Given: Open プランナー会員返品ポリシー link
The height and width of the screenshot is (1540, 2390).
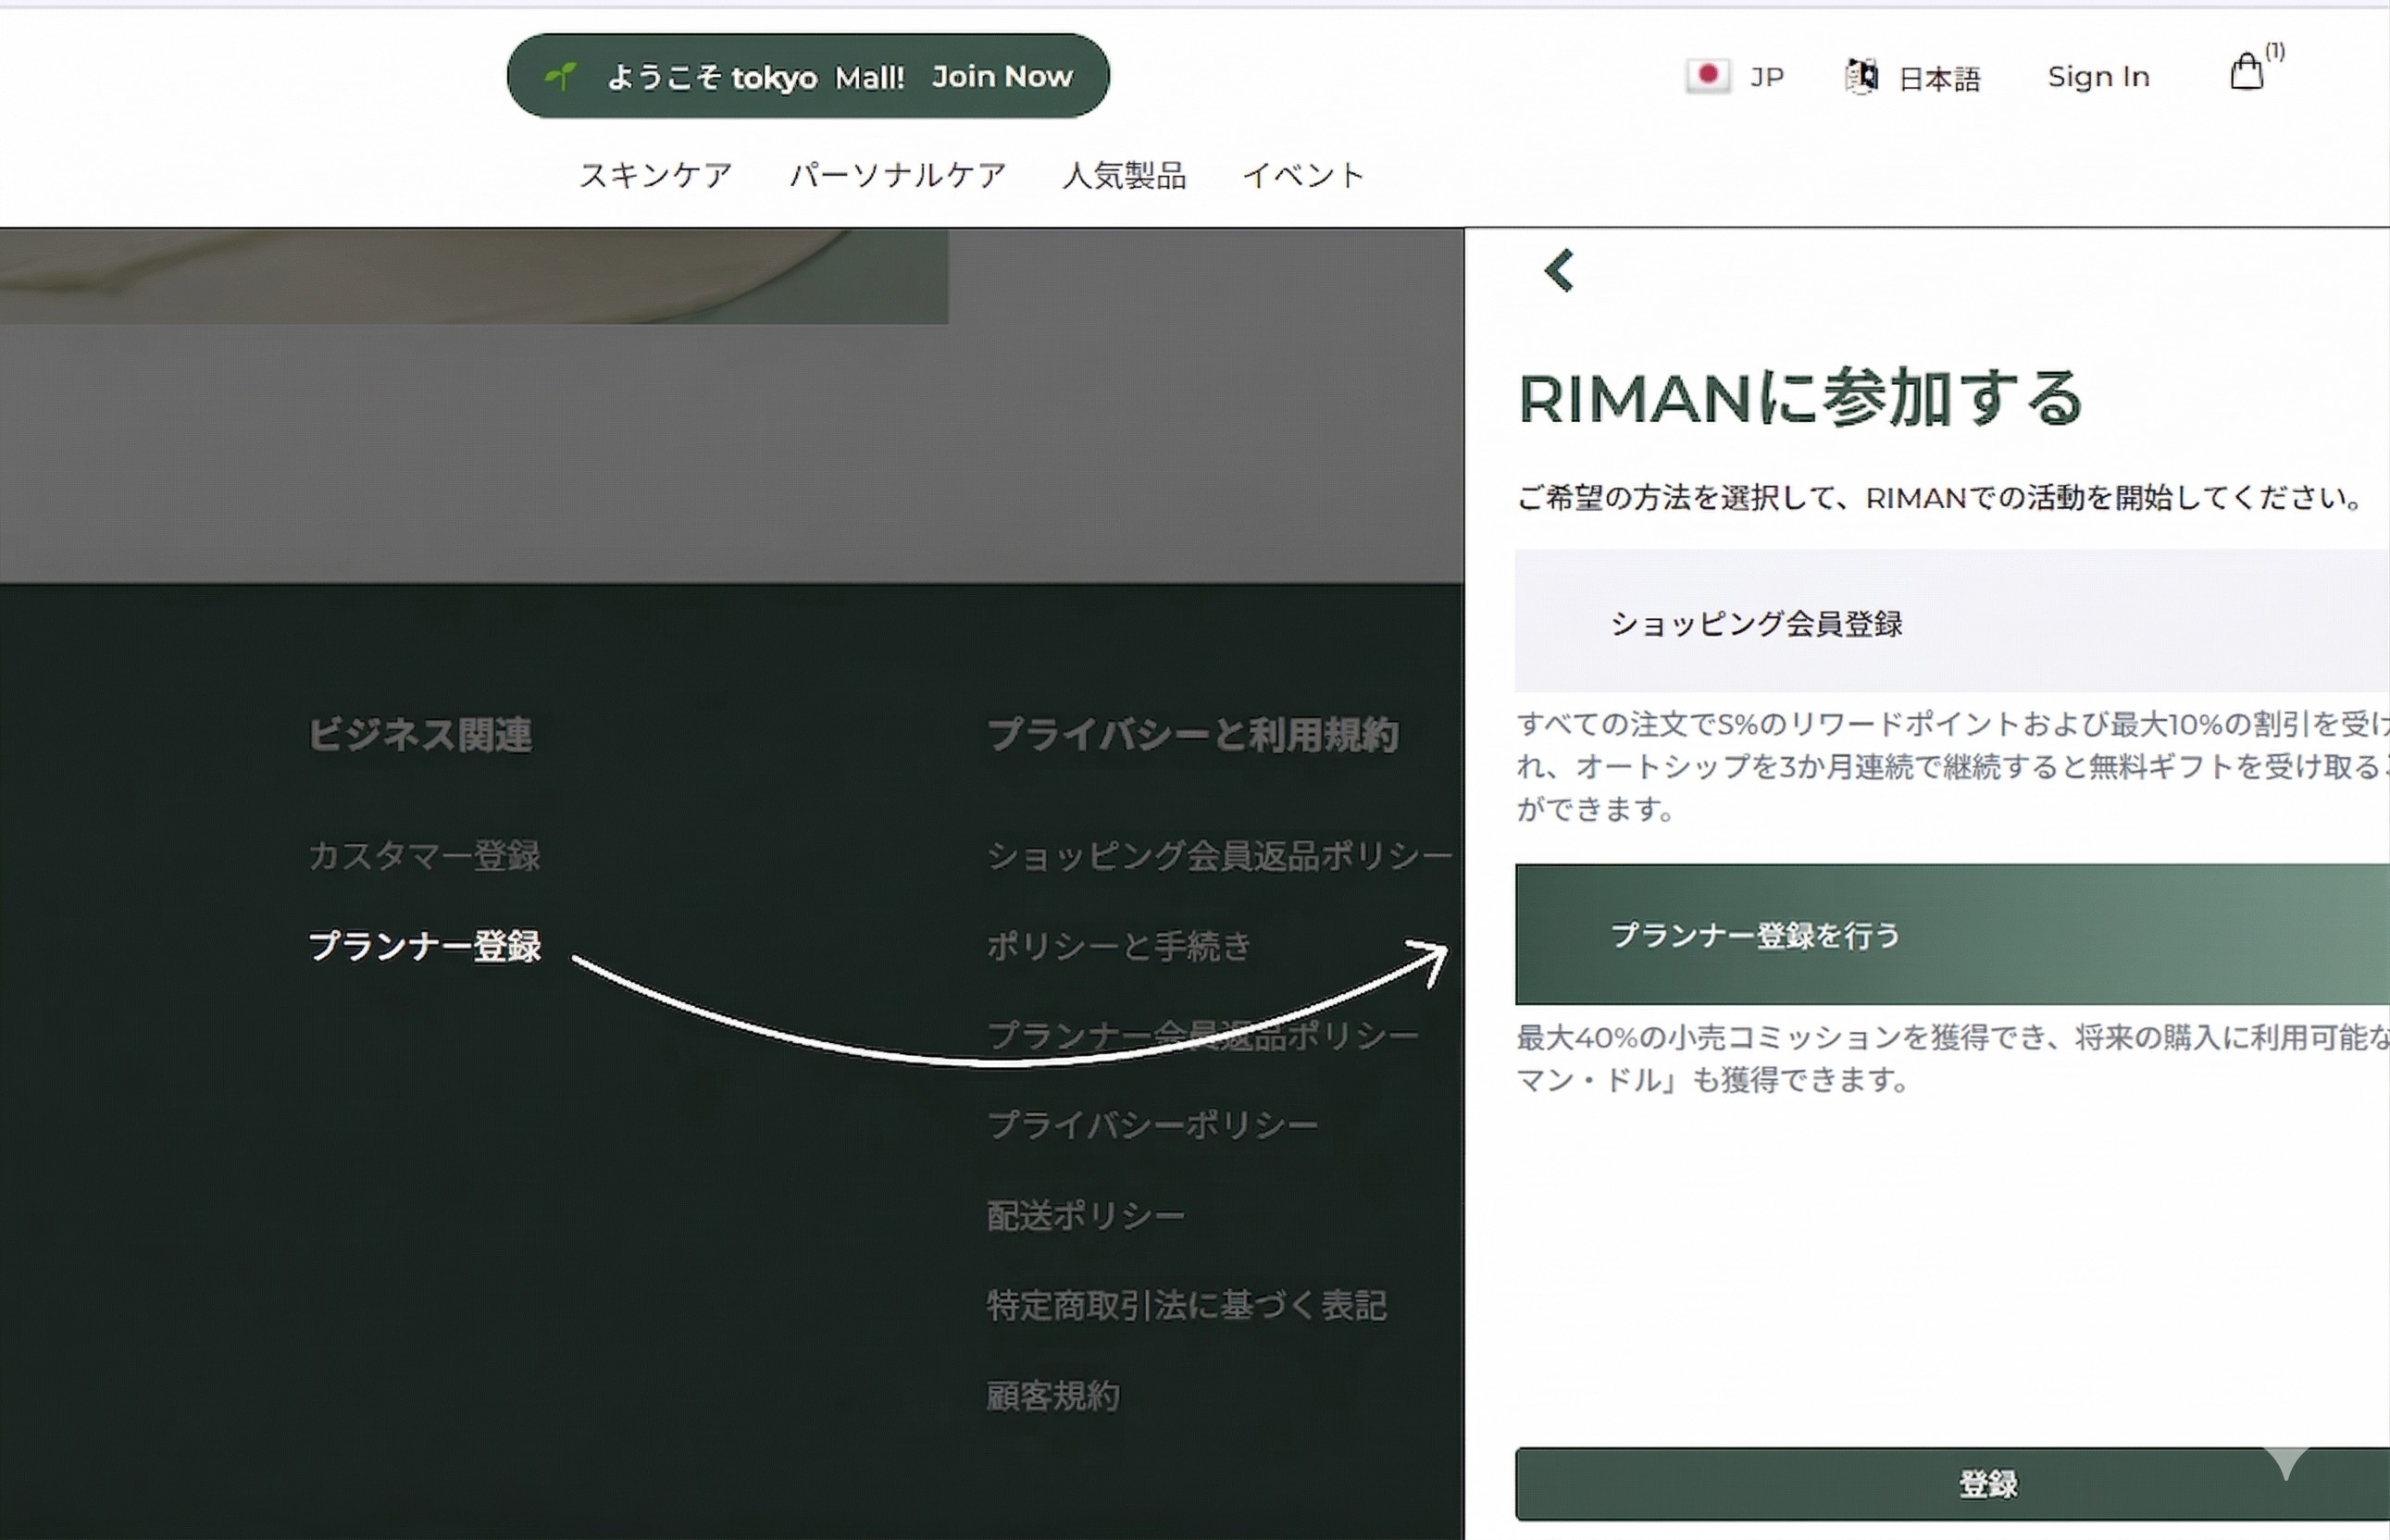Looking at the screenshot, I should (1202, 1035).
